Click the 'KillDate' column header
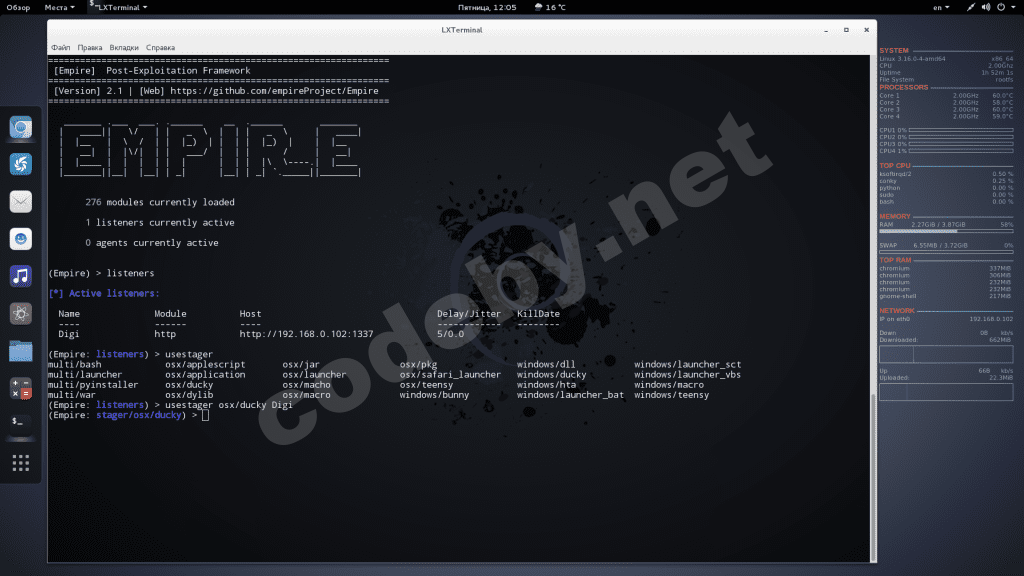 [x=538, y=313]
